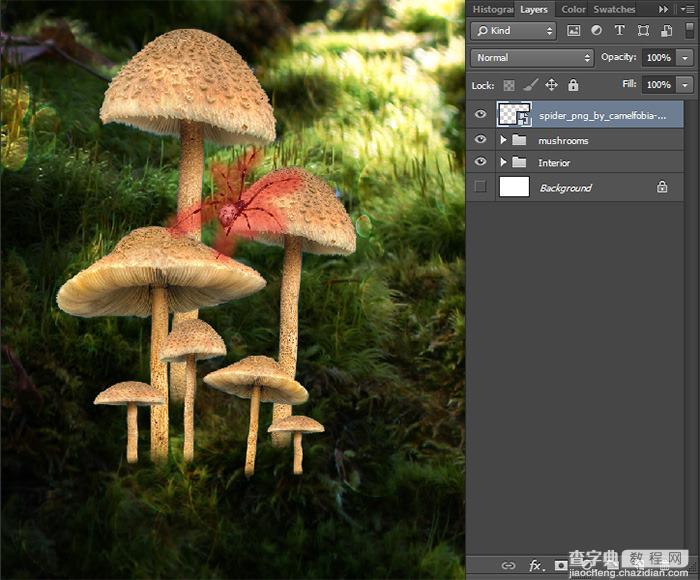The height and width of the screenshot is (580, 700).
Task: Hide the spider_png_by_camelfobia layer
Action: click(x=480, y=114)
